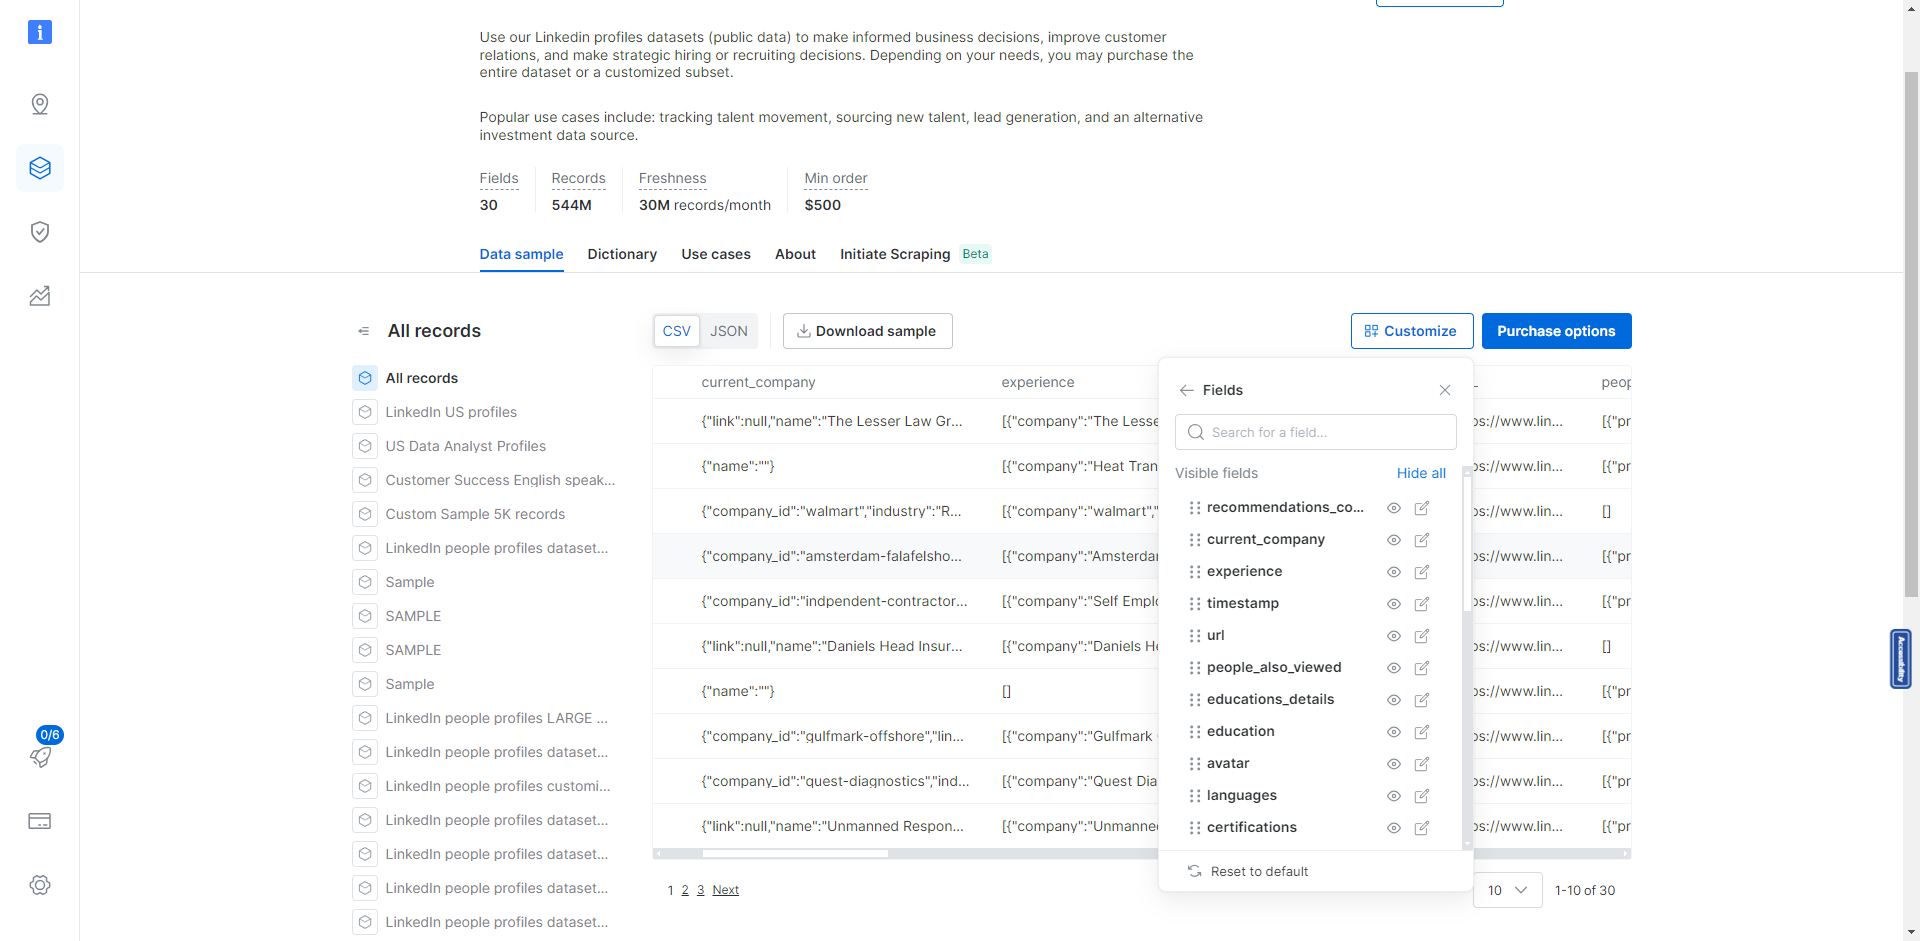
Task: Switch to the Data sample tab
Action: [521, 254]
